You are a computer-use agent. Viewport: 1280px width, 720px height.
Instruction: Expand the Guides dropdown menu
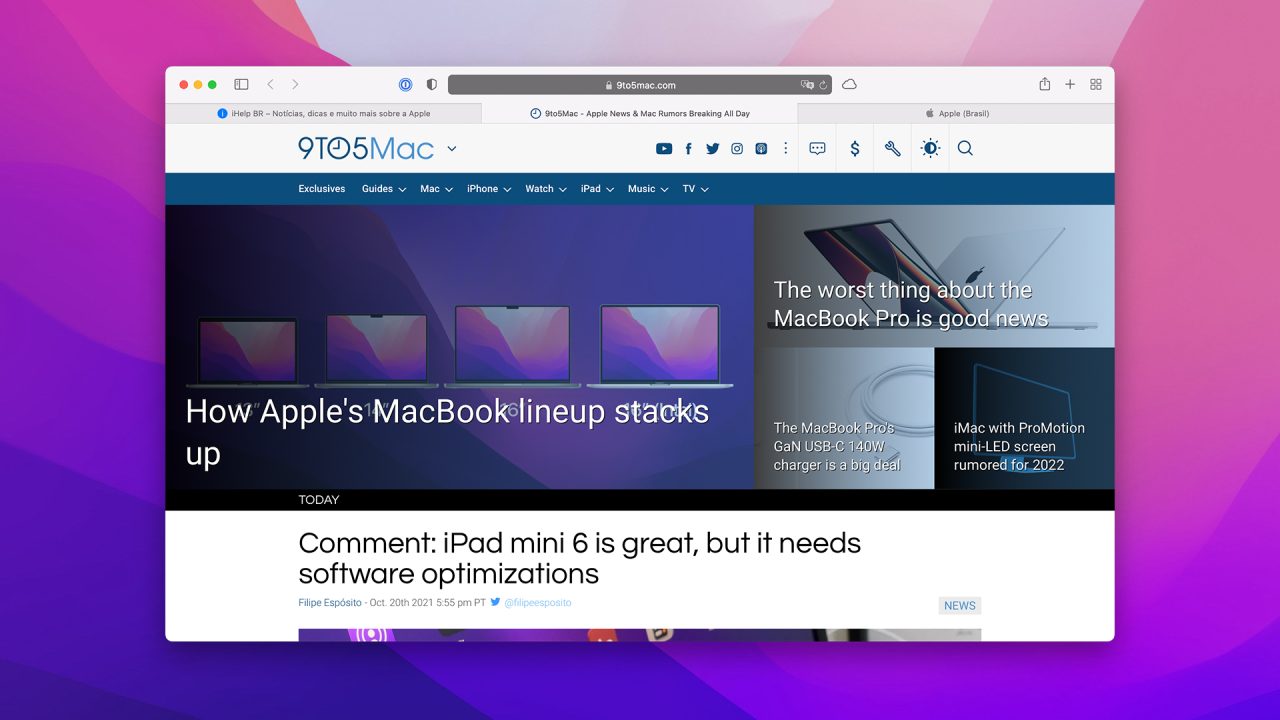coord(383,189)
